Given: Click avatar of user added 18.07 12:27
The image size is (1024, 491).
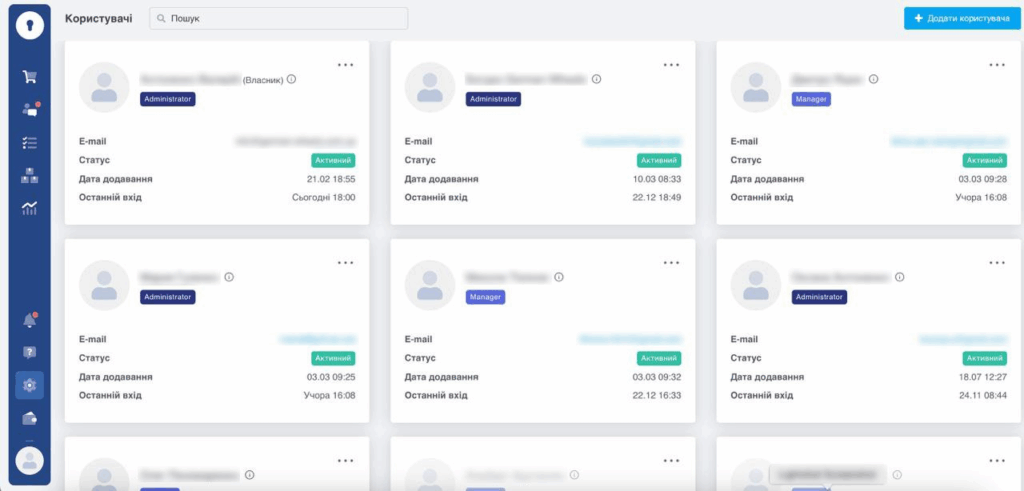Looking at the screenshot, I should [x=756, y=285].
